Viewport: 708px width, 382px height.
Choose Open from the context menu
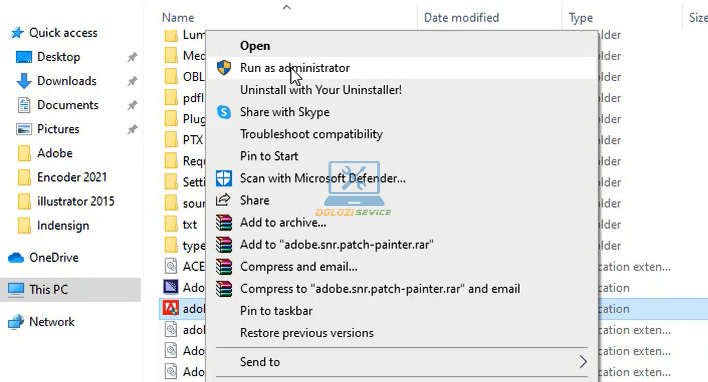click(255, 46)
